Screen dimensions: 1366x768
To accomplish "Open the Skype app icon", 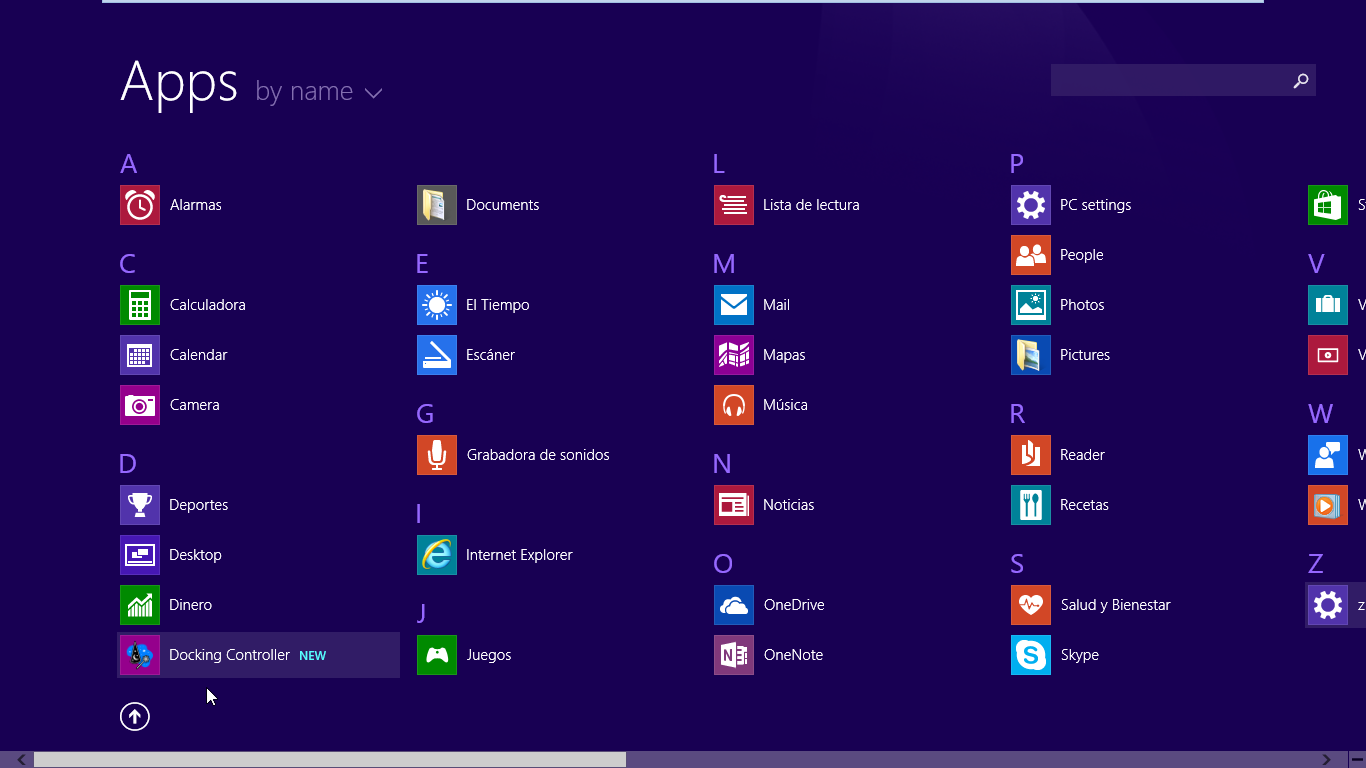I will tap(1031, 655).
